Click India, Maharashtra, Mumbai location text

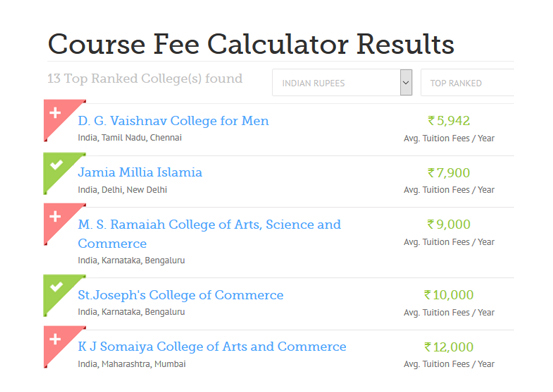[132, 364]
